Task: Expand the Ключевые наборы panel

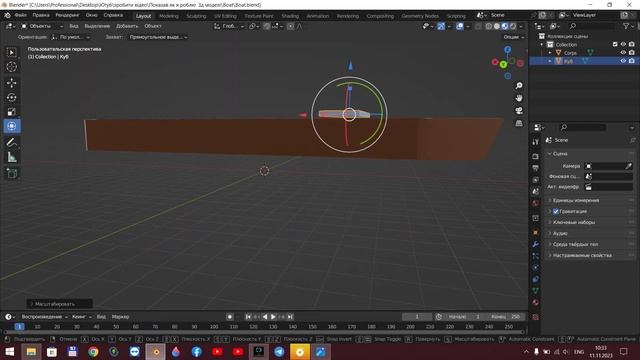Action: coord(573,222)
